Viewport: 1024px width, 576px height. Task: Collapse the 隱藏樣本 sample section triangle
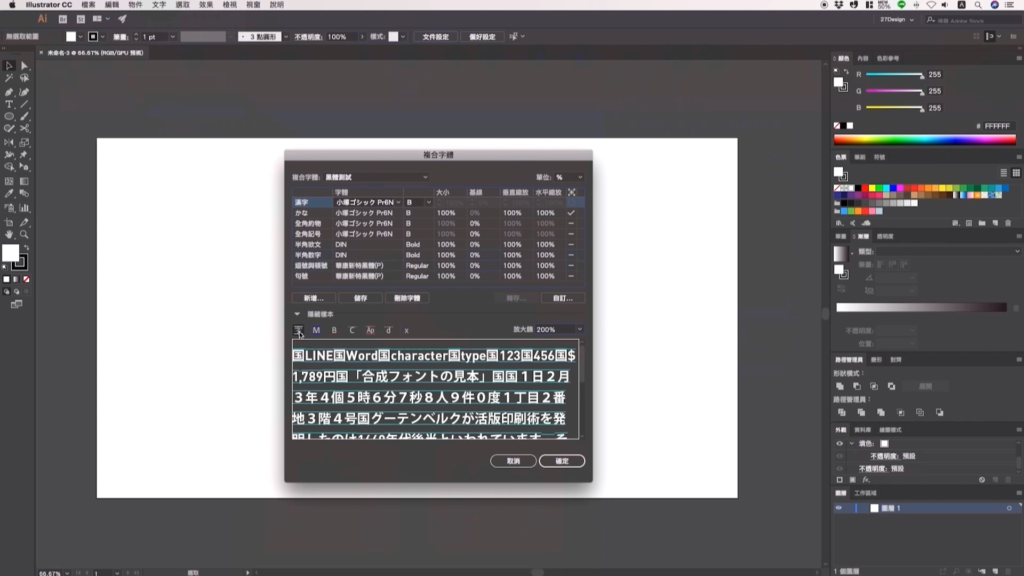pyautogui.click(x=296, y=314)
